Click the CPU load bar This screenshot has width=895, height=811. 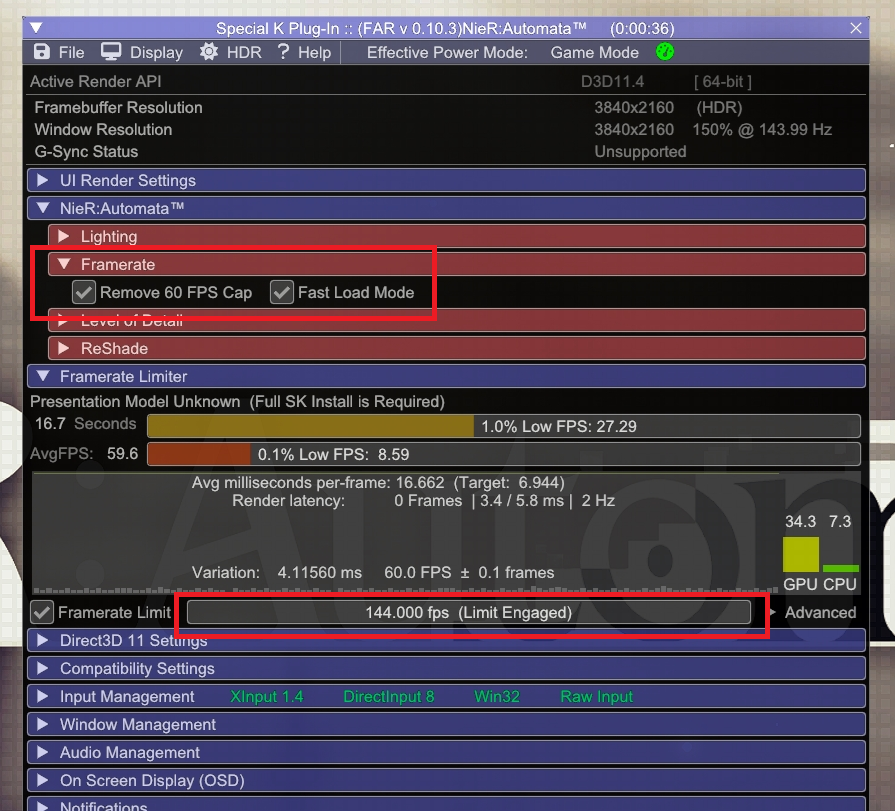point(841,568)
